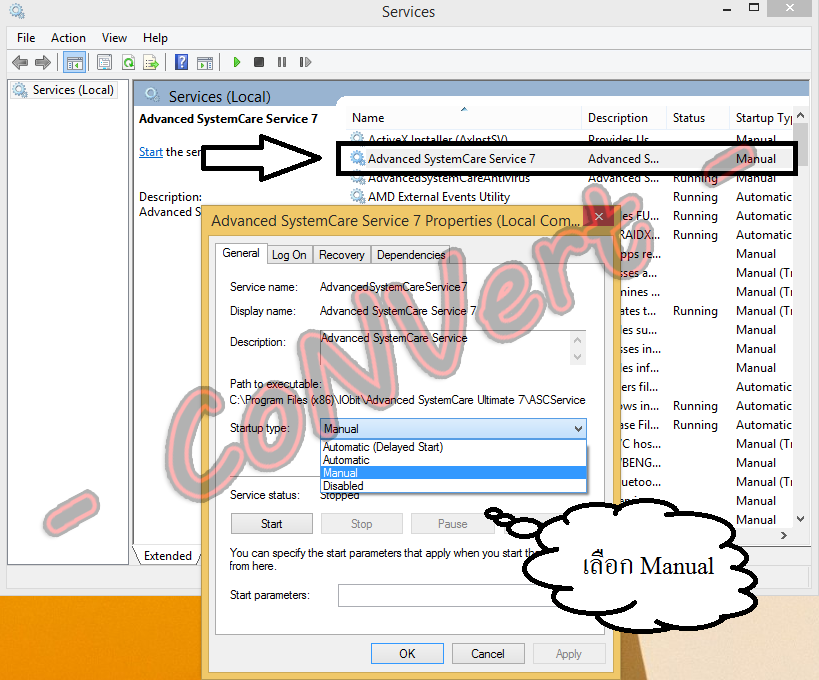Click the Export List toolbar icon
Viewport: 819px width, 680px height.
(x=151, y=63)
